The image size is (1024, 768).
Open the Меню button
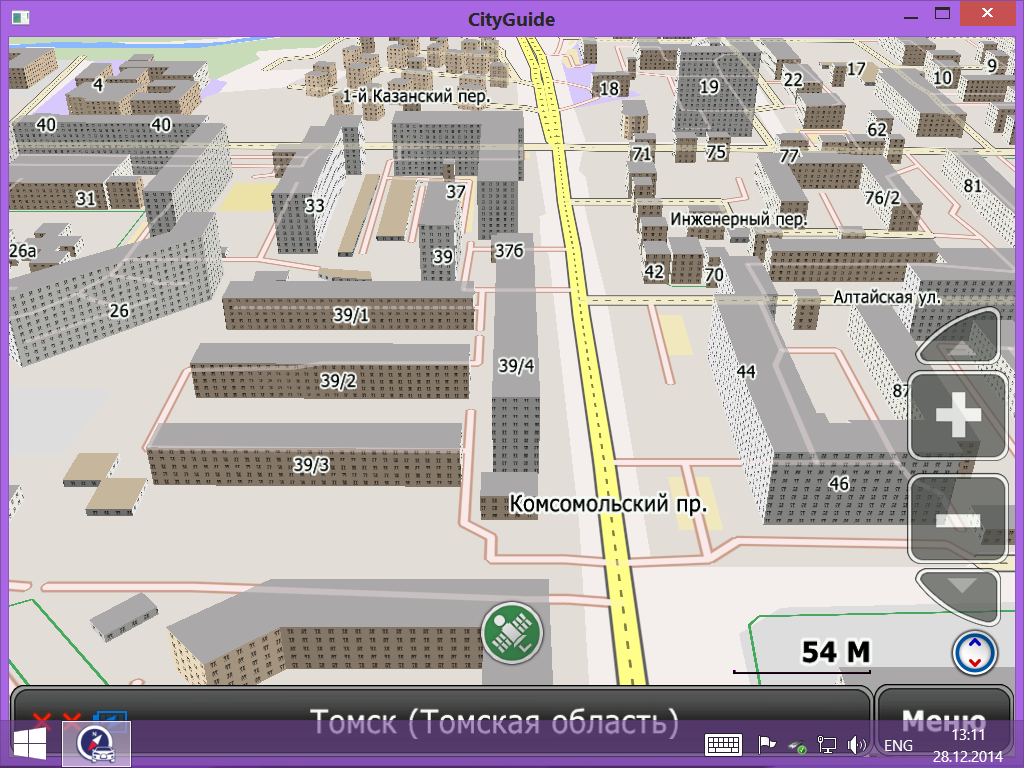point(942,720)
